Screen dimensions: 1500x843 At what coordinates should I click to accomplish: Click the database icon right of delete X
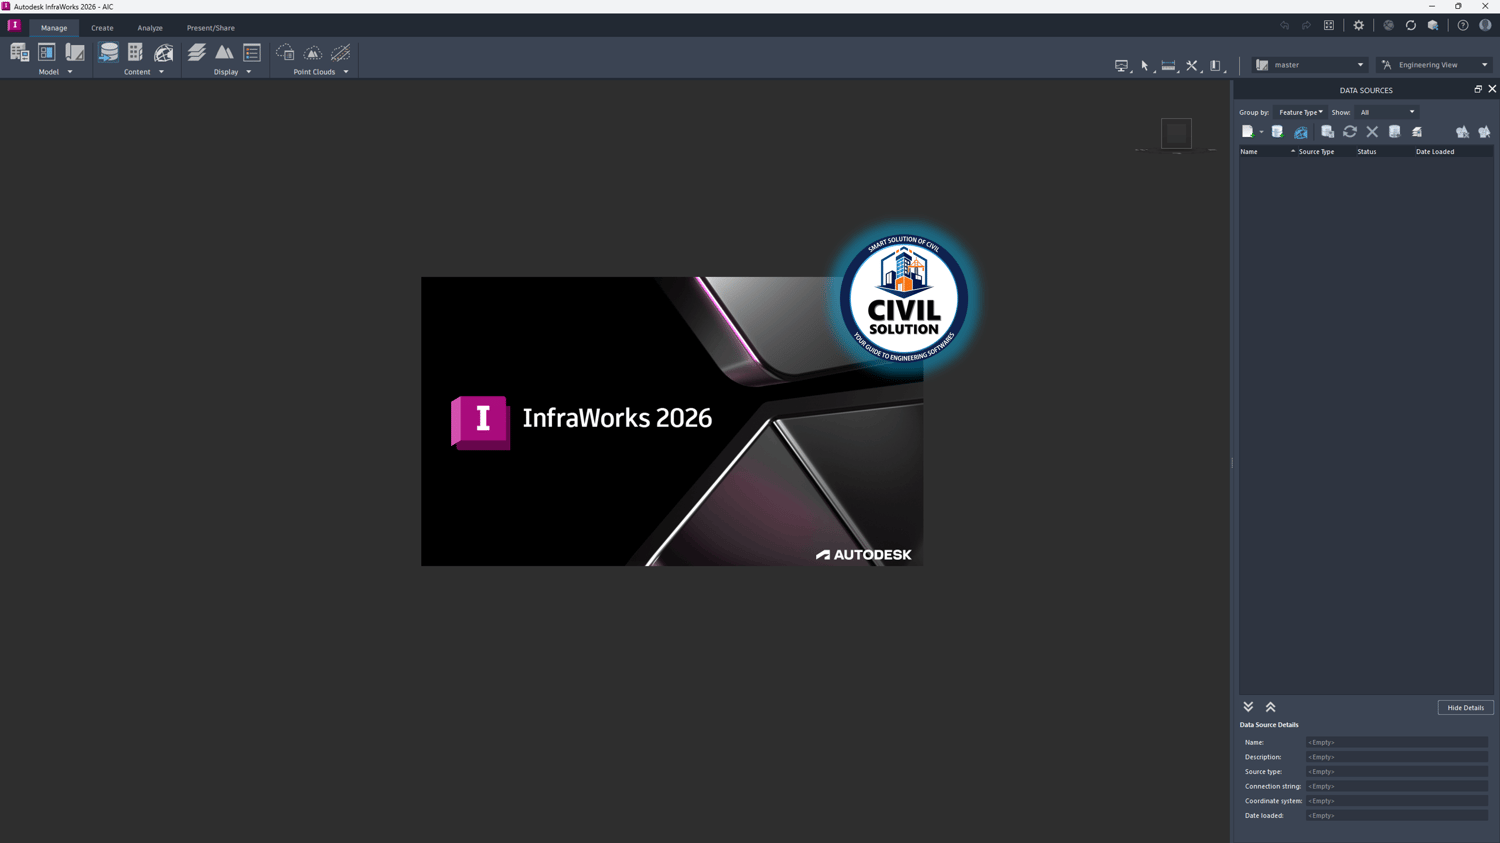1395,132
